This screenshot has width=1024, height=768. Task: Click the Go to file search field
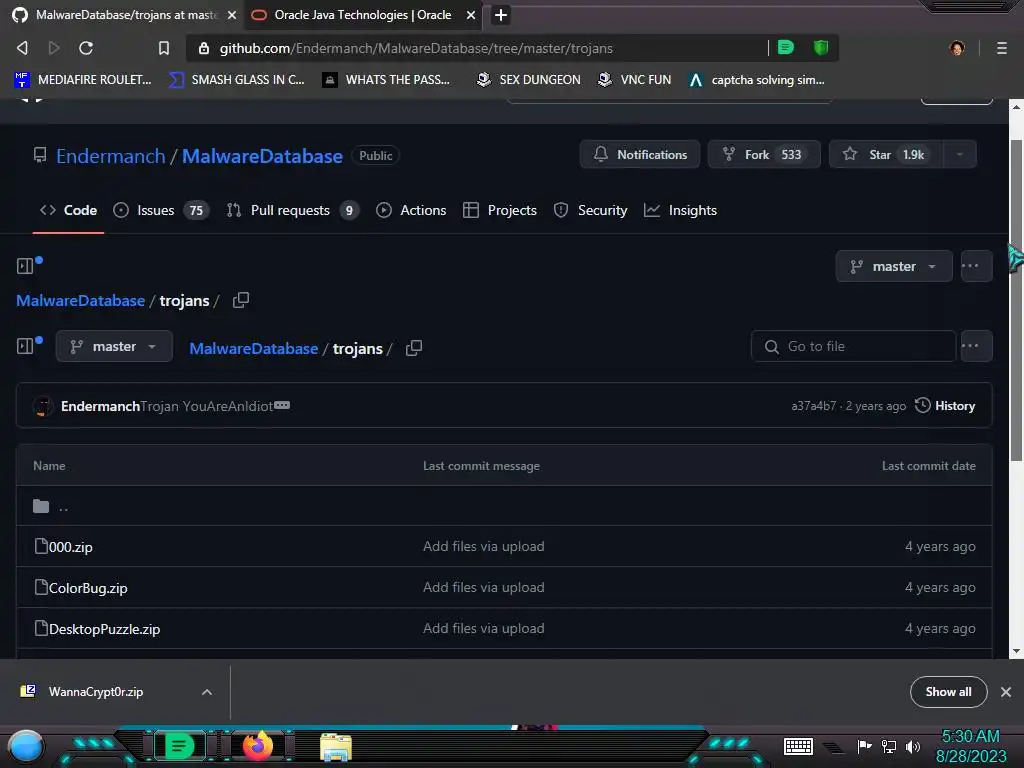853,346
